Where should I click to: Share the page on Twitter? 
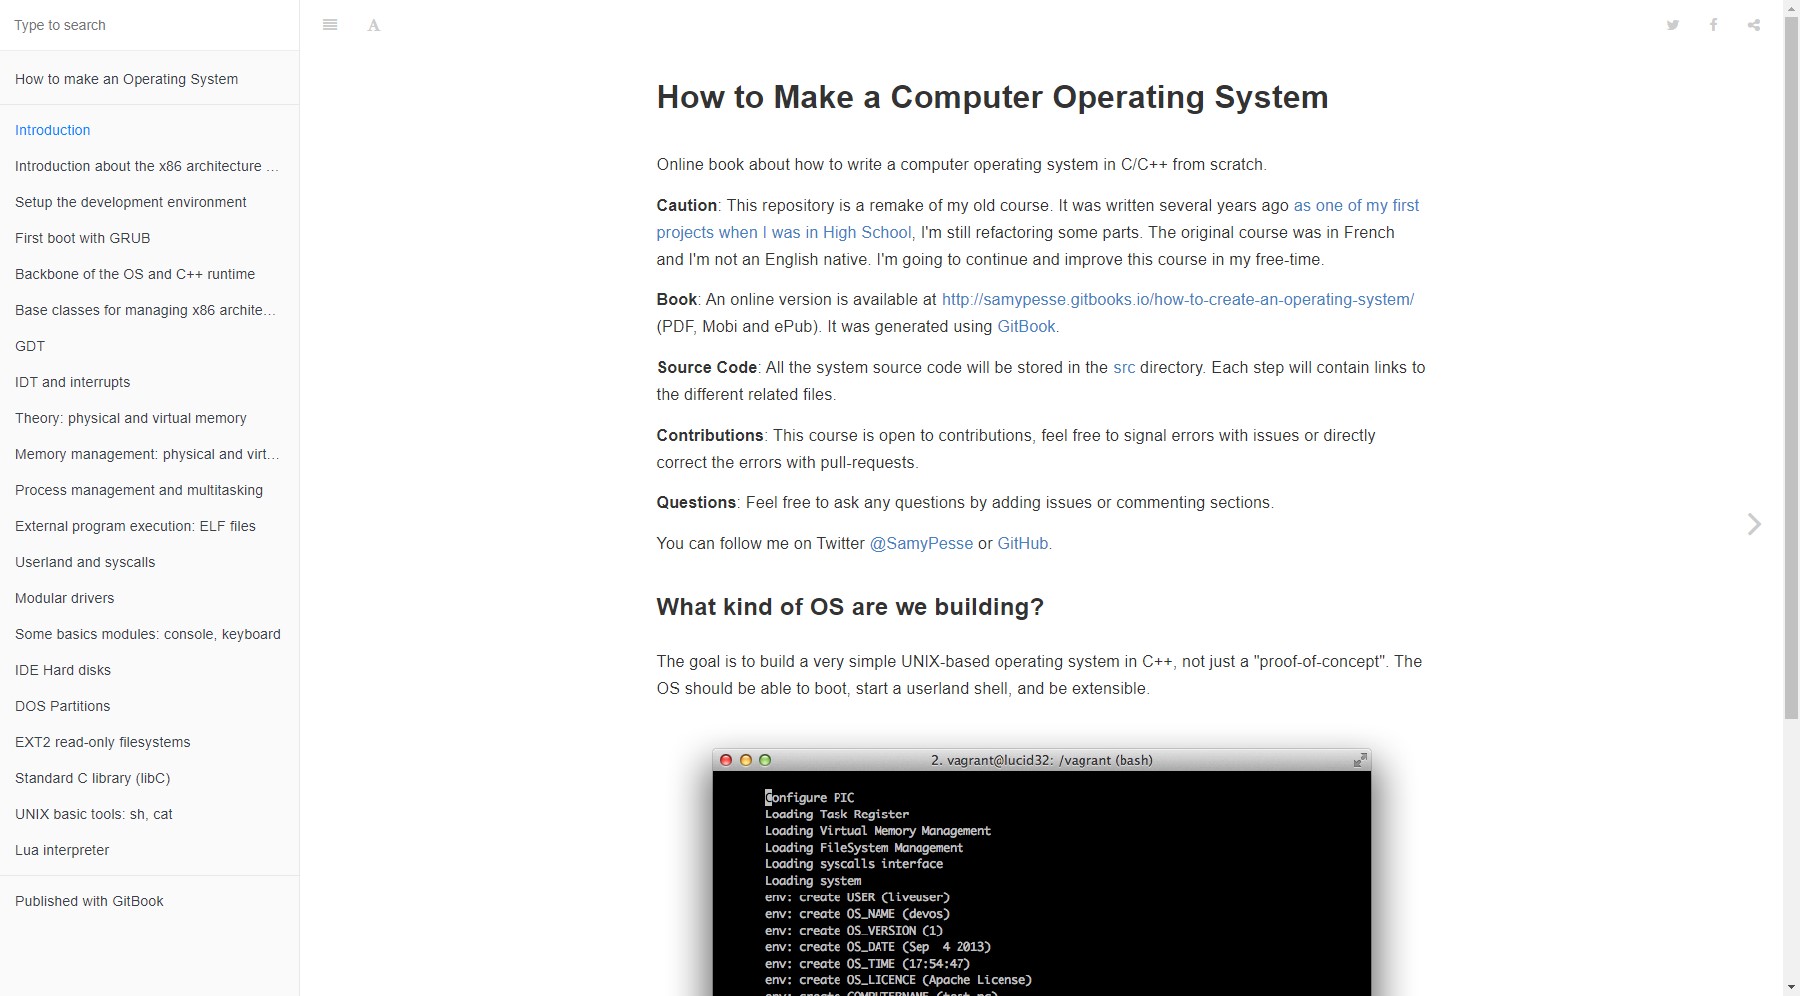[1672, 24]
